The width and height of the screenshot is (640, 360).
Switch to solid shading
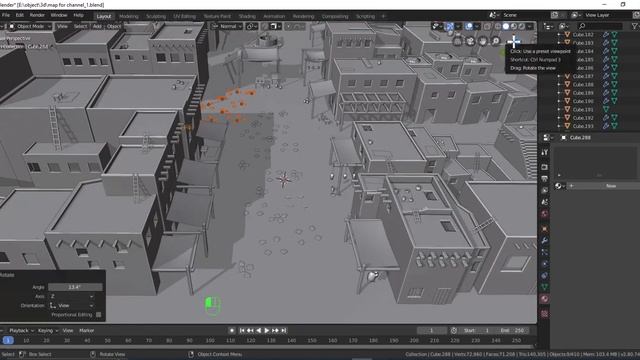tap(506, 26)
